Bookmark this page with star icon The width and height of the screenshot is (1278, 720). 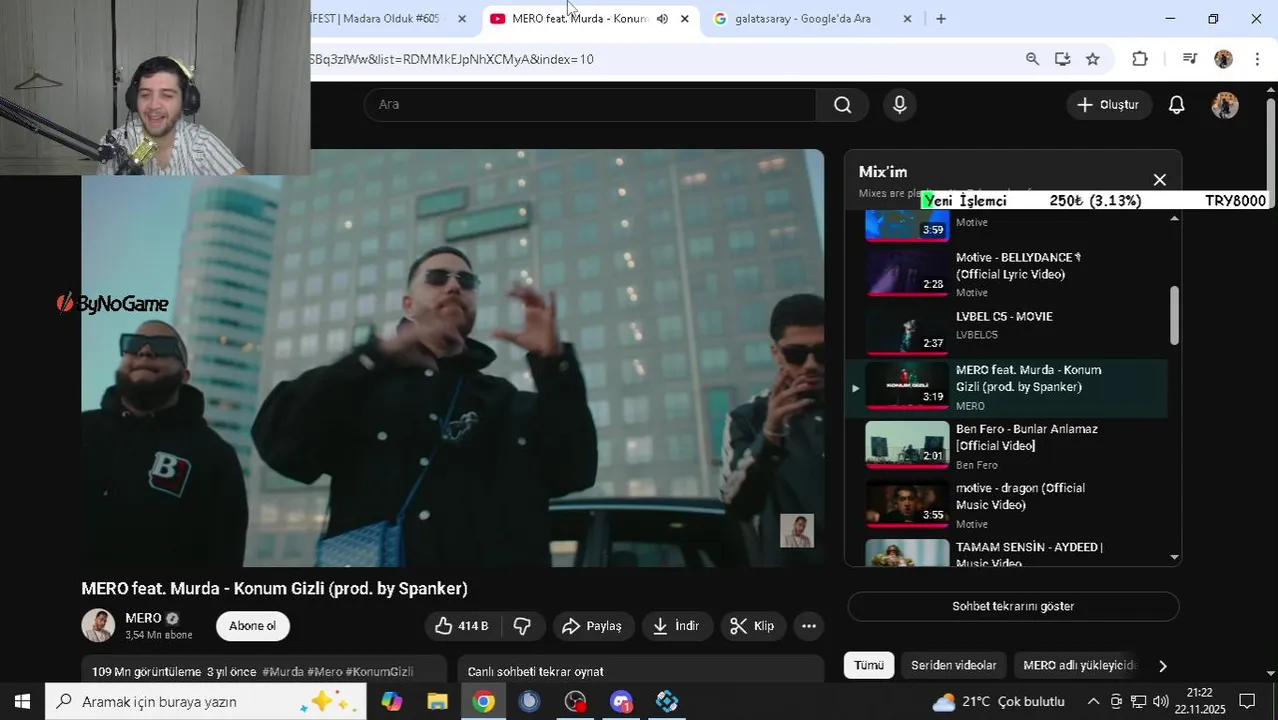point(1092,59)
